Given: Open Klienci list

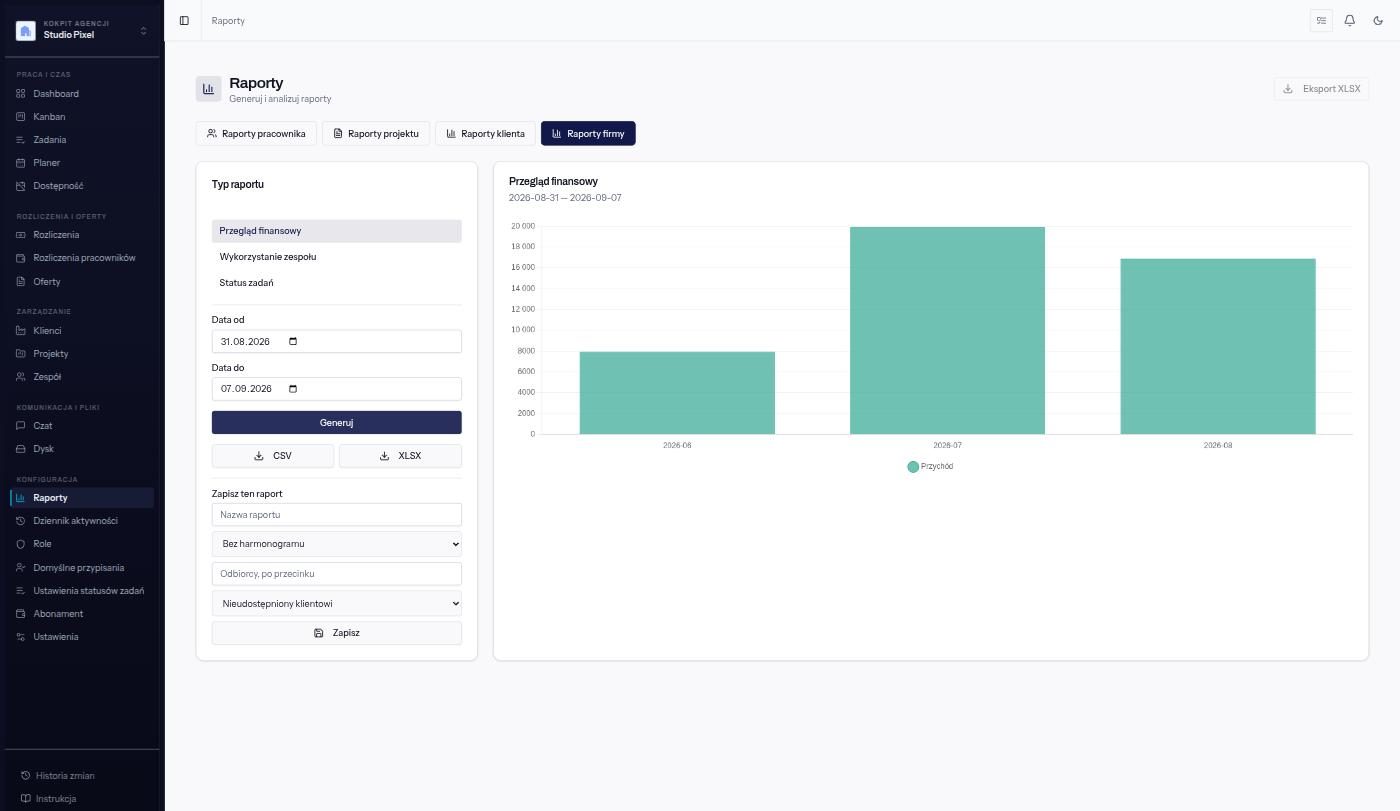Looking at the screenshot, I should tap(82, 331).
